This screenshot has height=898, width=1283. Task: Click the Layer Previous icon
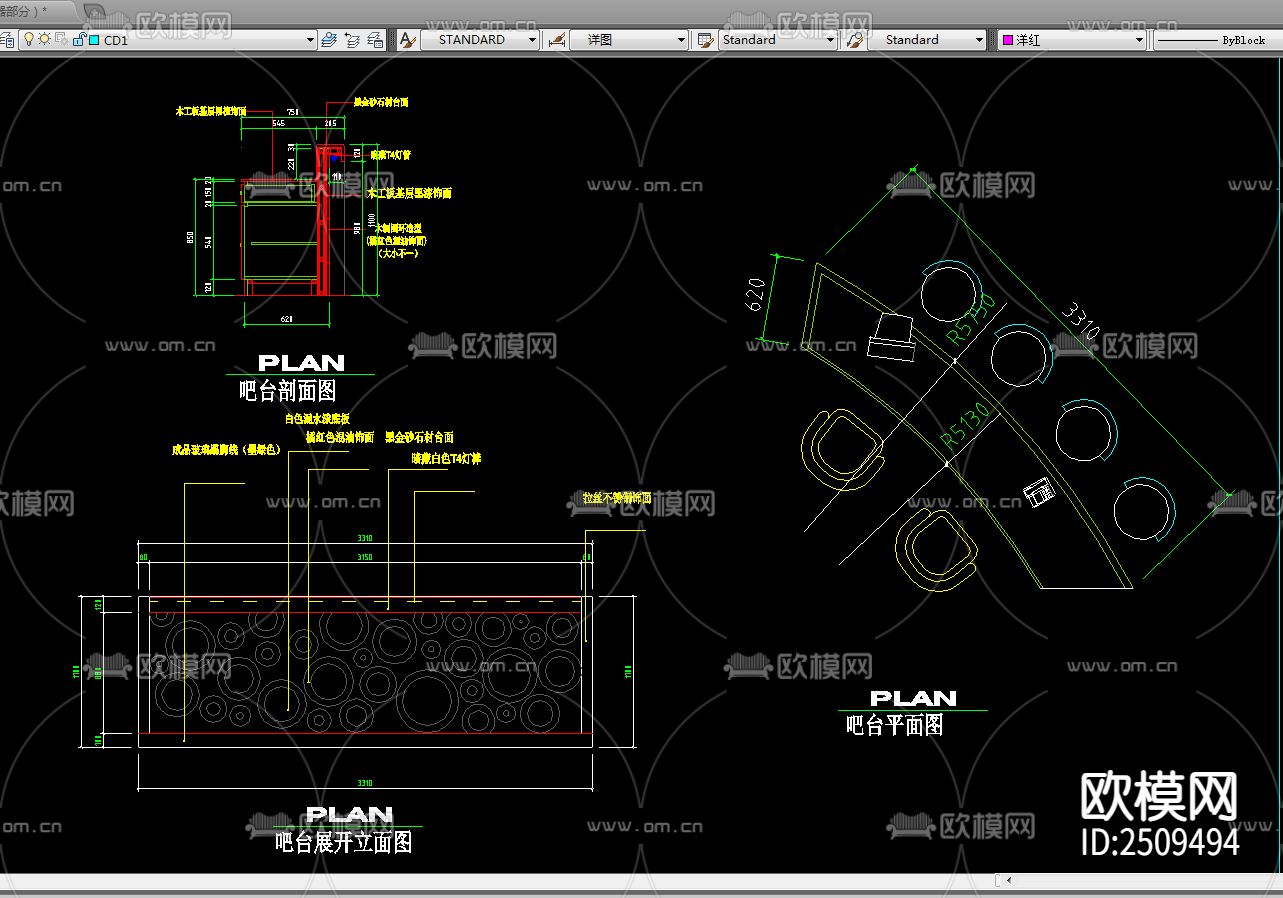[x=352, y=40]
